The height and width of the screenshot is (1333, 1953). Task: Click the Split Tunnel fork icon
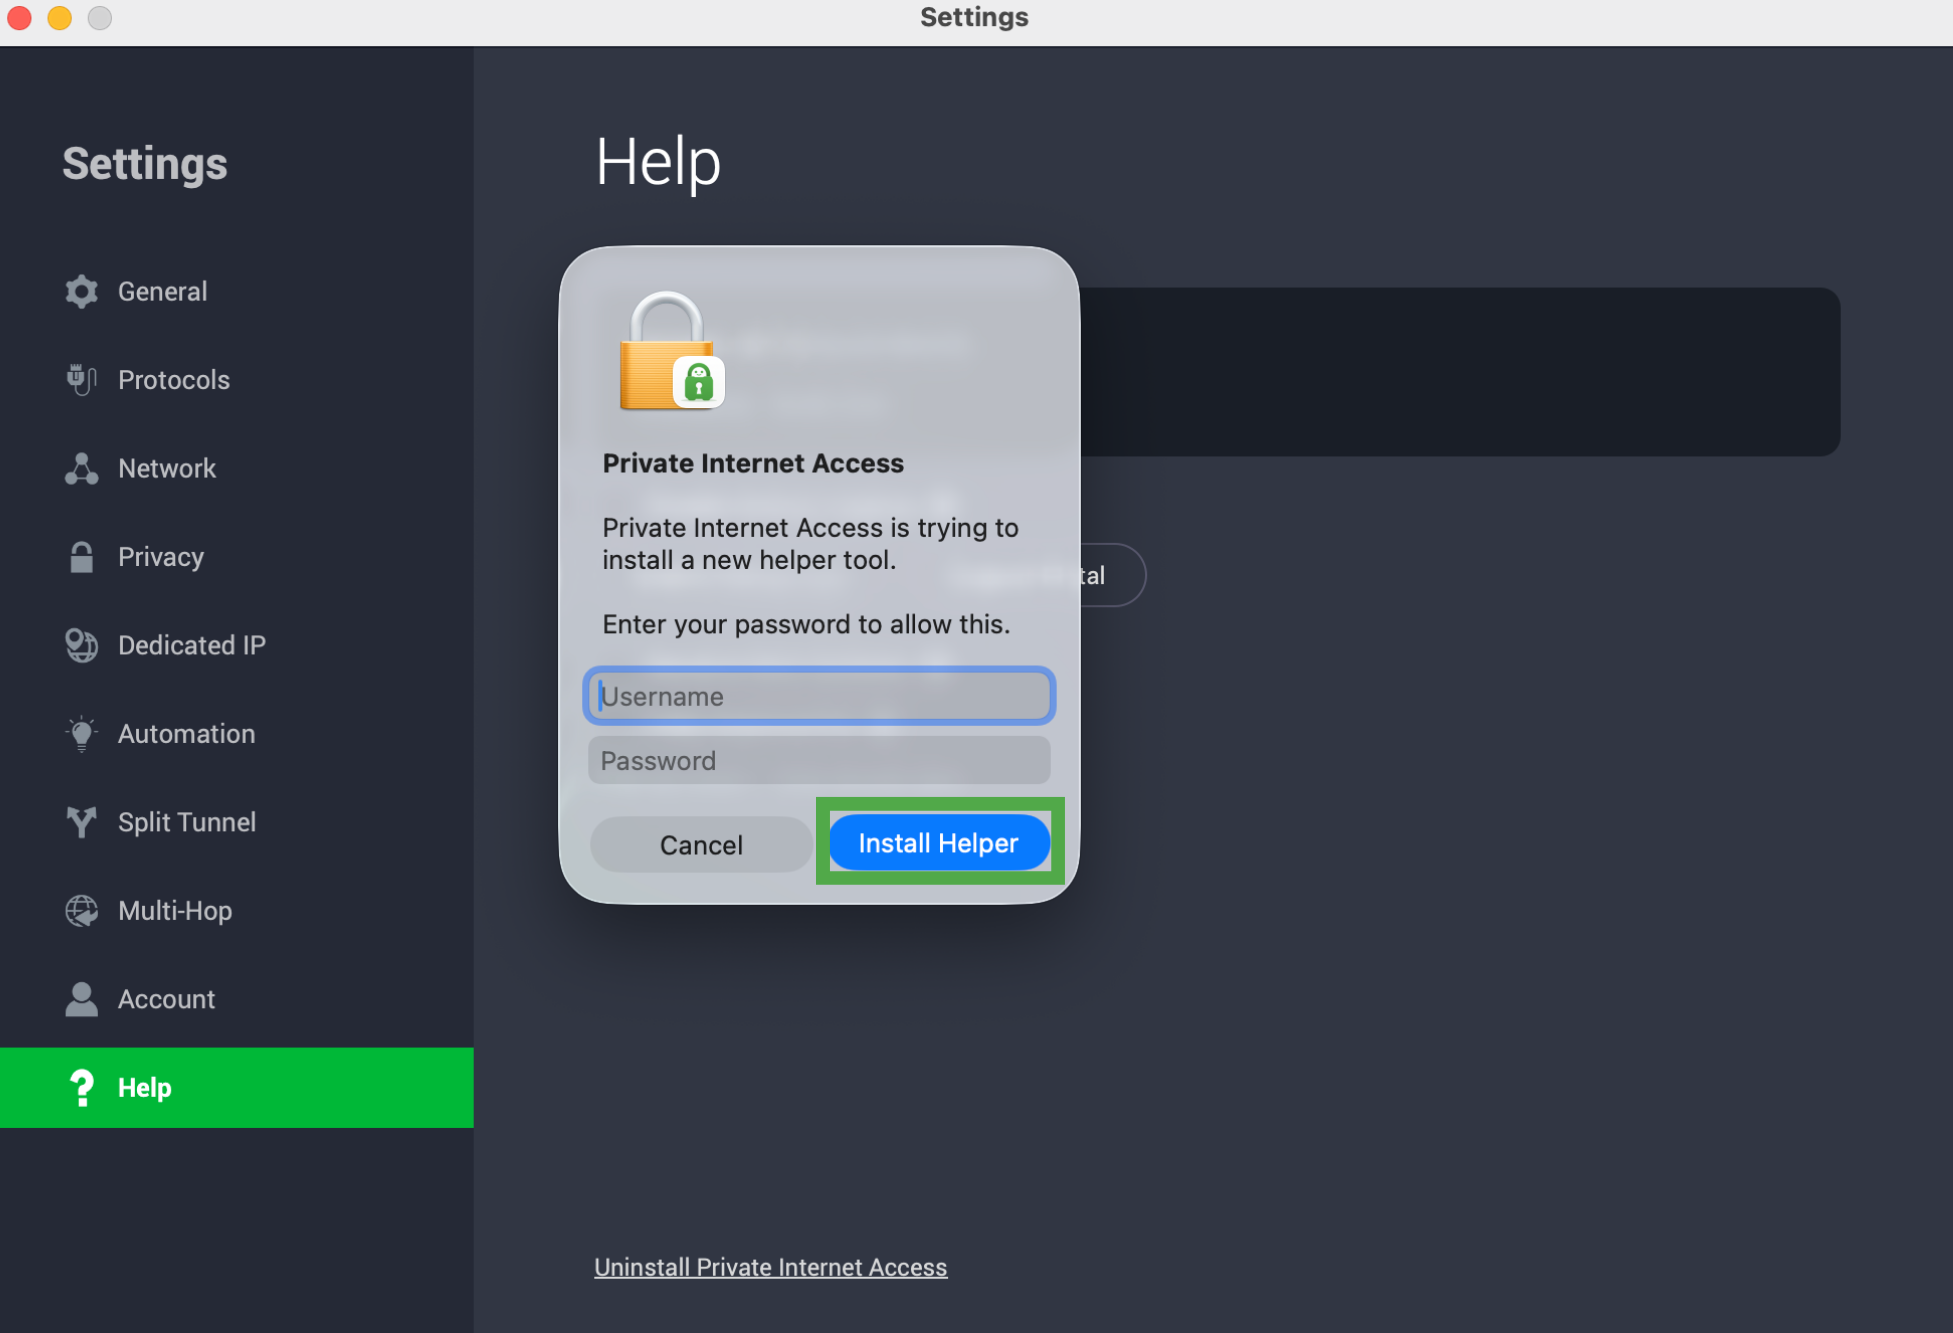click(x=81, y=822)
